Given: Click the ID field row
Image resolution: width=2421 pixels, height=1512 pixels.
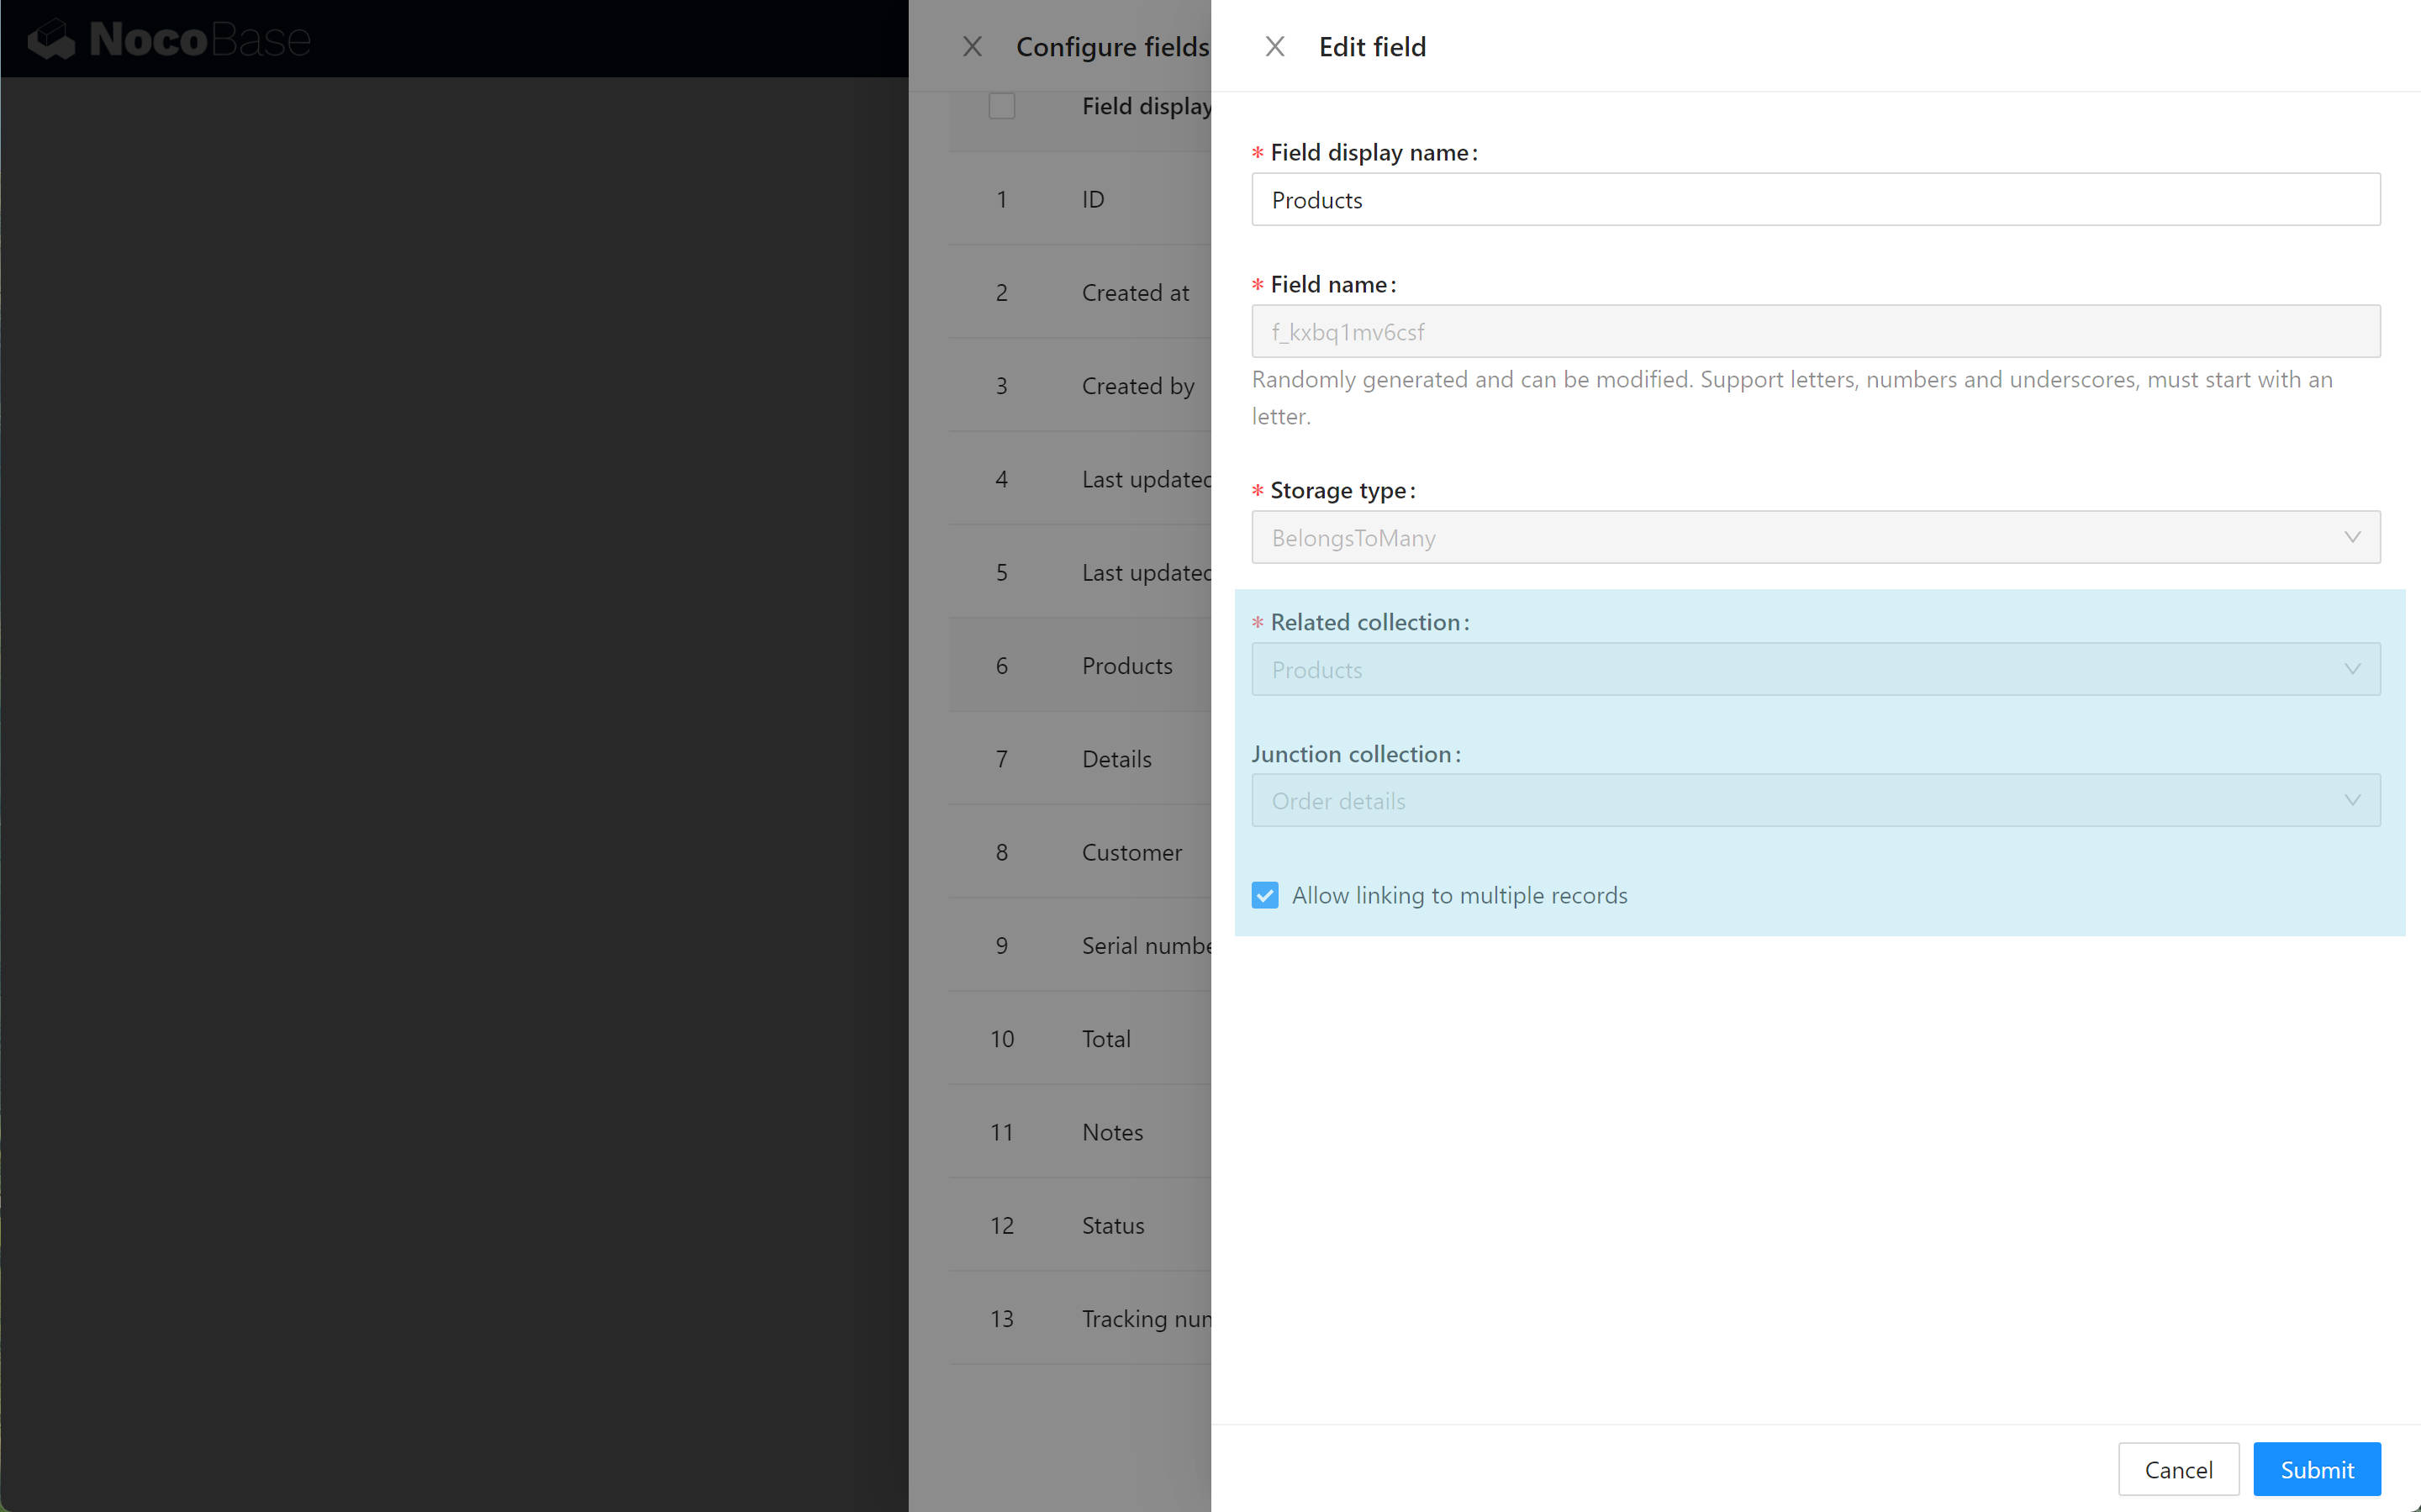Looking at the screenshot, I should 1093,200.
